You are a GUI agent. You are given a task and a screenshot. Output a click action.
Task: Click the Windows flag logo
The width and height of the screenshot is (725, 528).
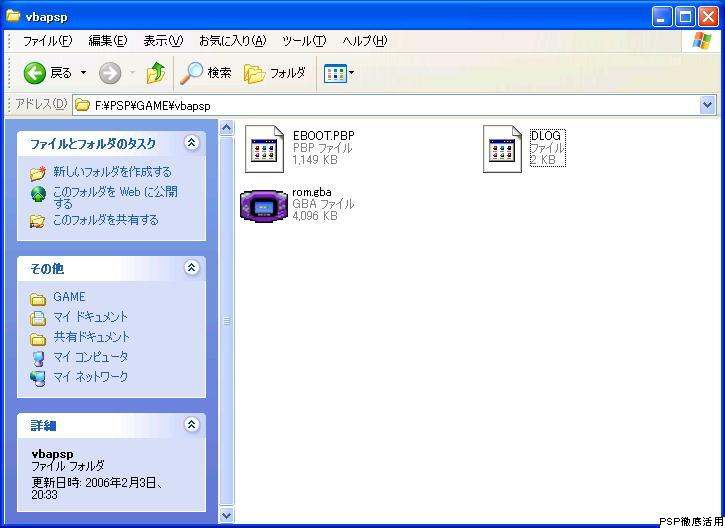[x=702, y=41]
